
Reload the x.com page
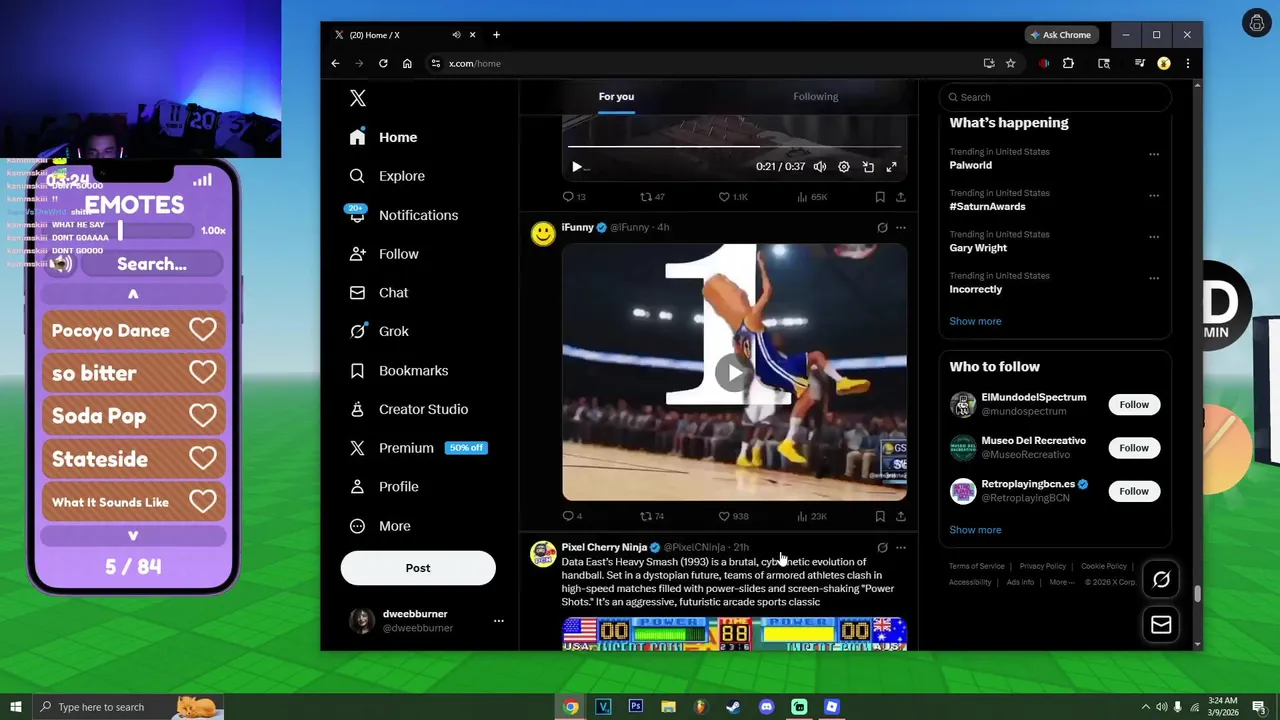pos(383,63)
